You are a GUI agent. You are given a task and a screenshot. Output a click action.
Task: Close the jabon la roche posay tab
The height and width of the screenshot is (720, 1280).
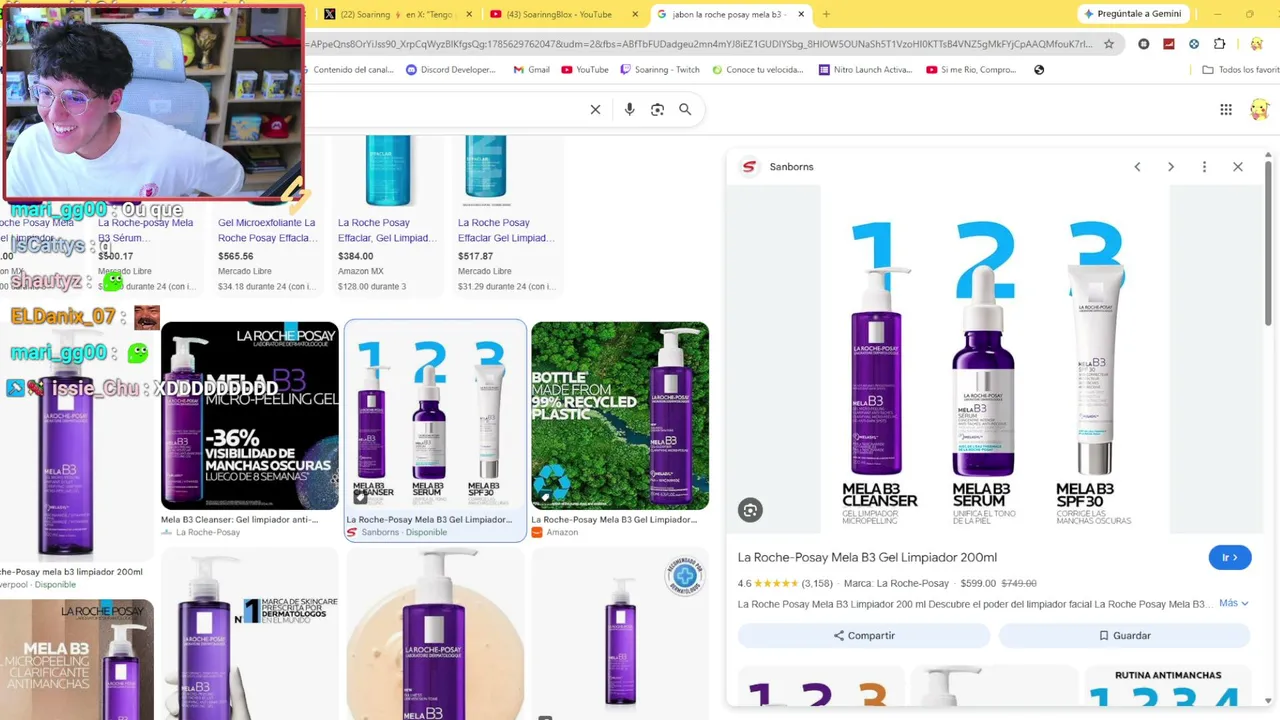point(801,14)
